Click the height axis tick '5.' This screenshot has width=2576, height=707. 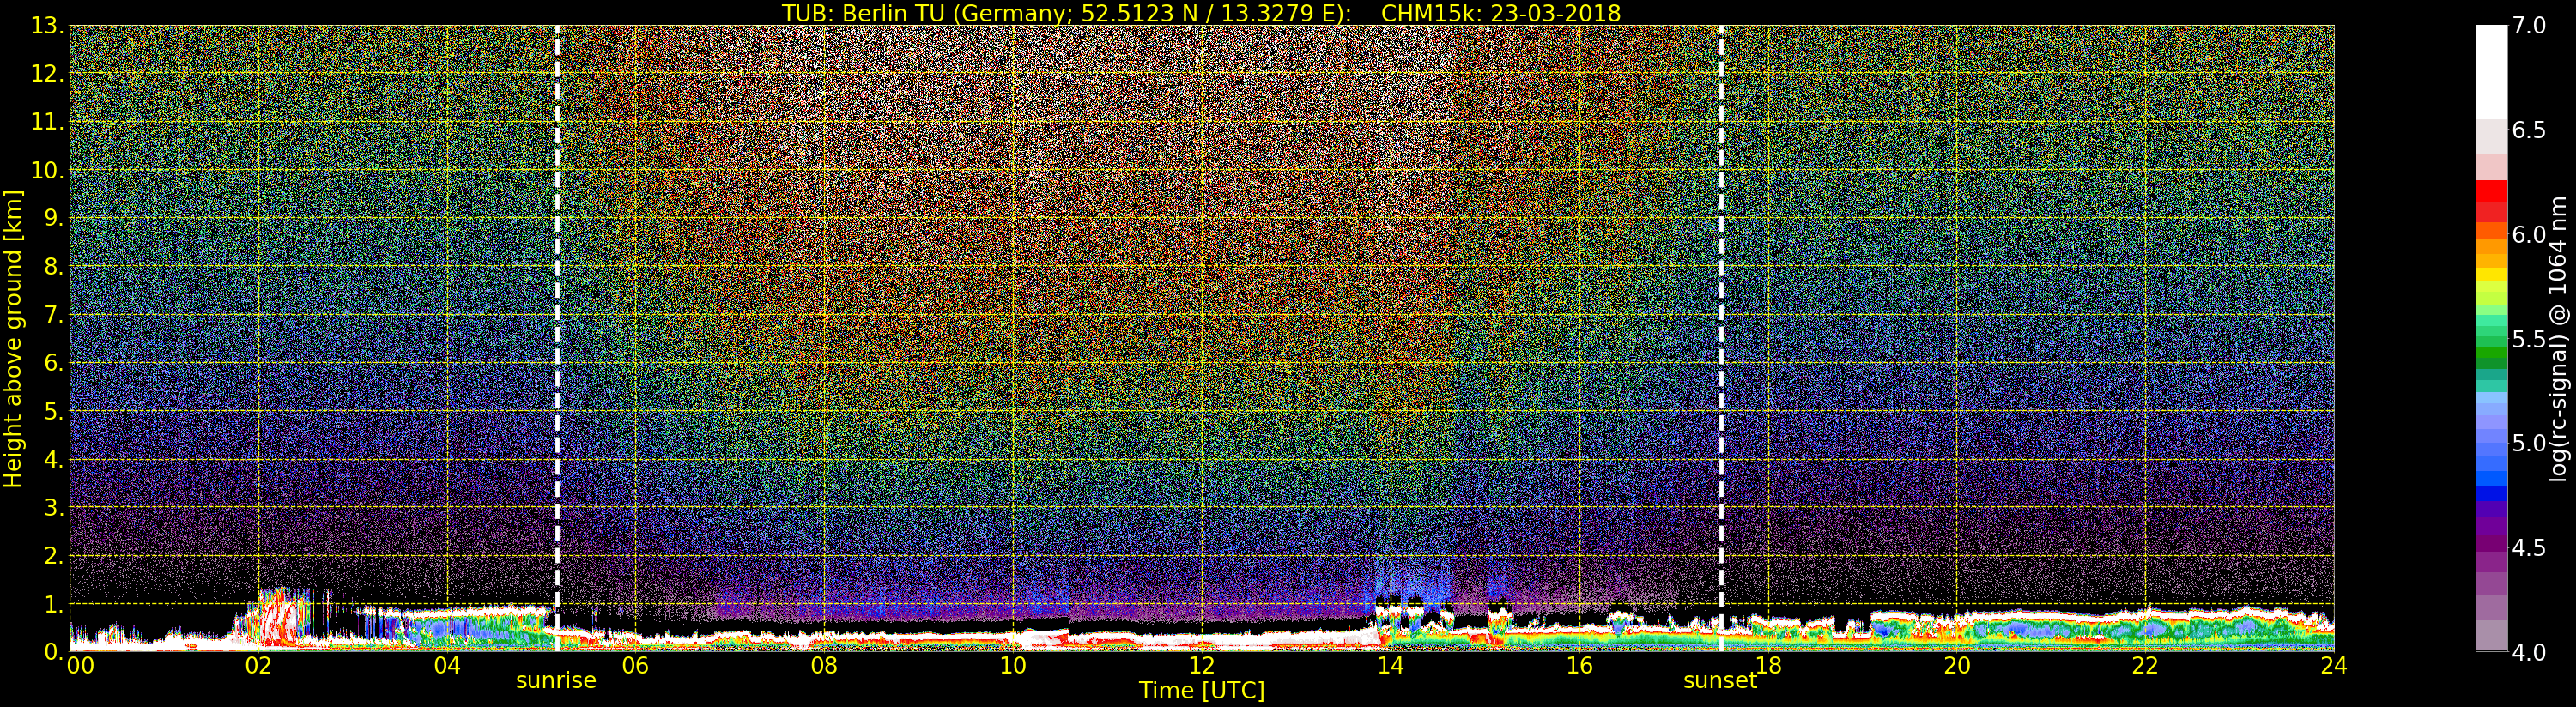click(x=54, y=411)
